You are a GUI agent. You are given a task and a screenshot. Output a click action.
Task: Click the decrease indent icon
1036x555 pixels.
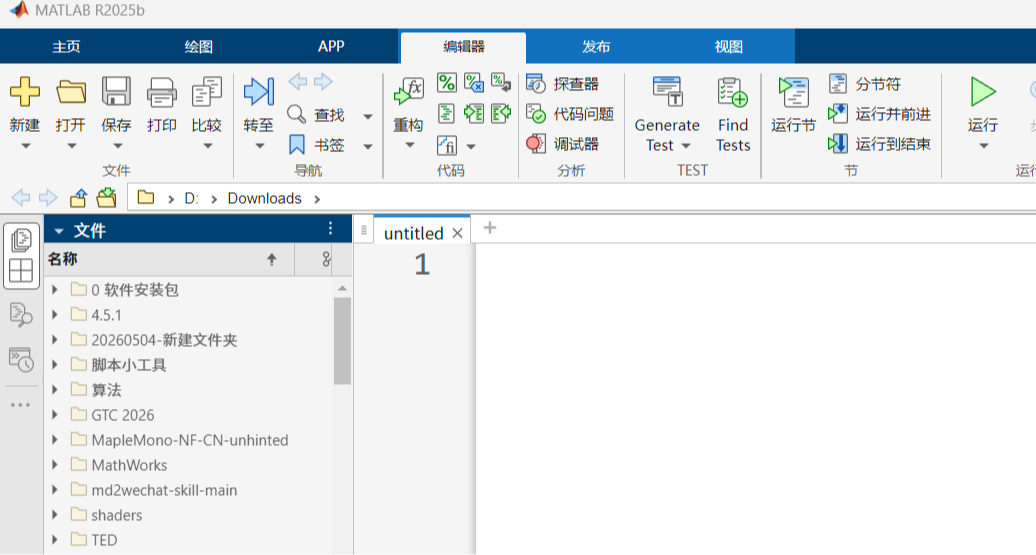[501, 114]
